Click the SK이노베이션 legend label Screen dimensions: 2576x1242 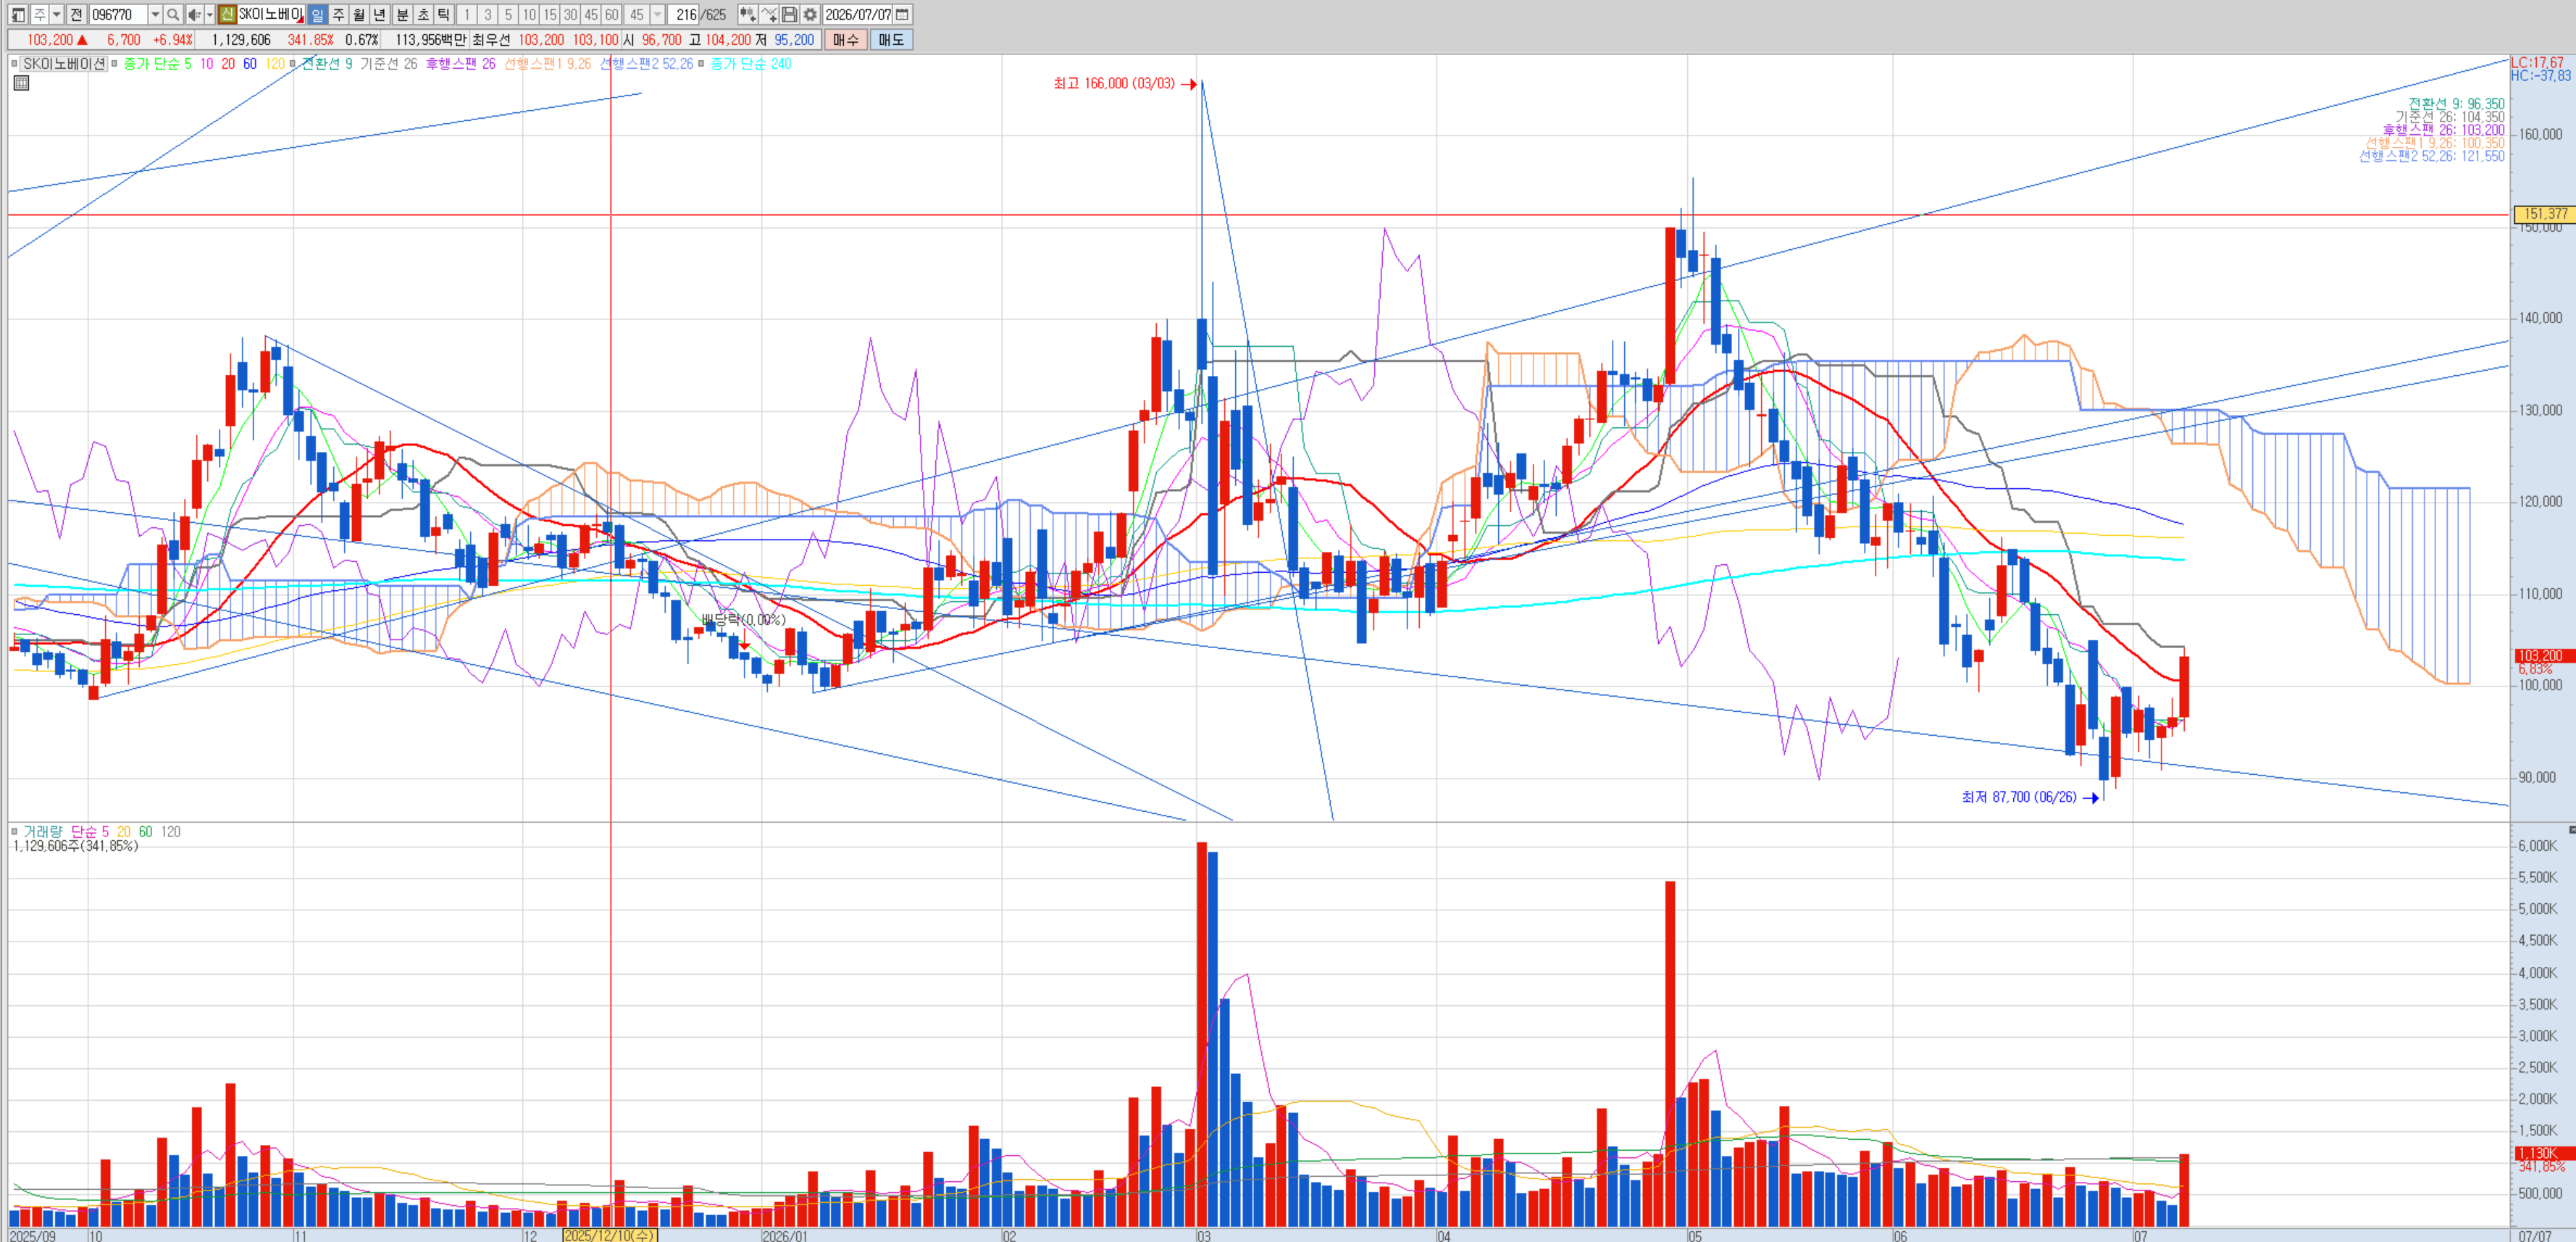[64, 63]
